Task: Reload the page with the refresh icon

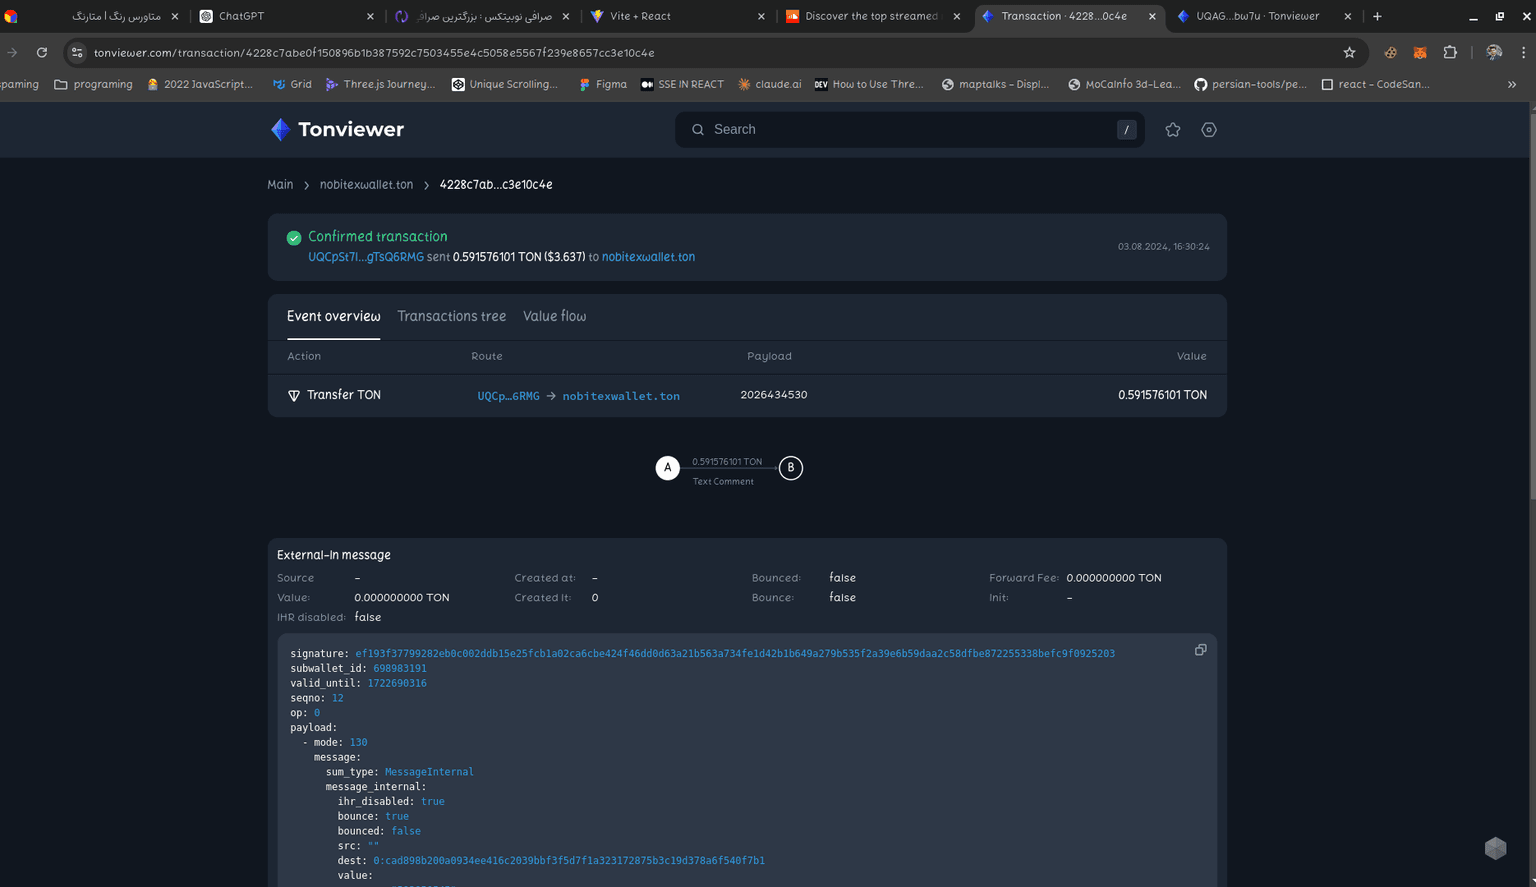Action: pyautogui.click(x=42, y=53)
